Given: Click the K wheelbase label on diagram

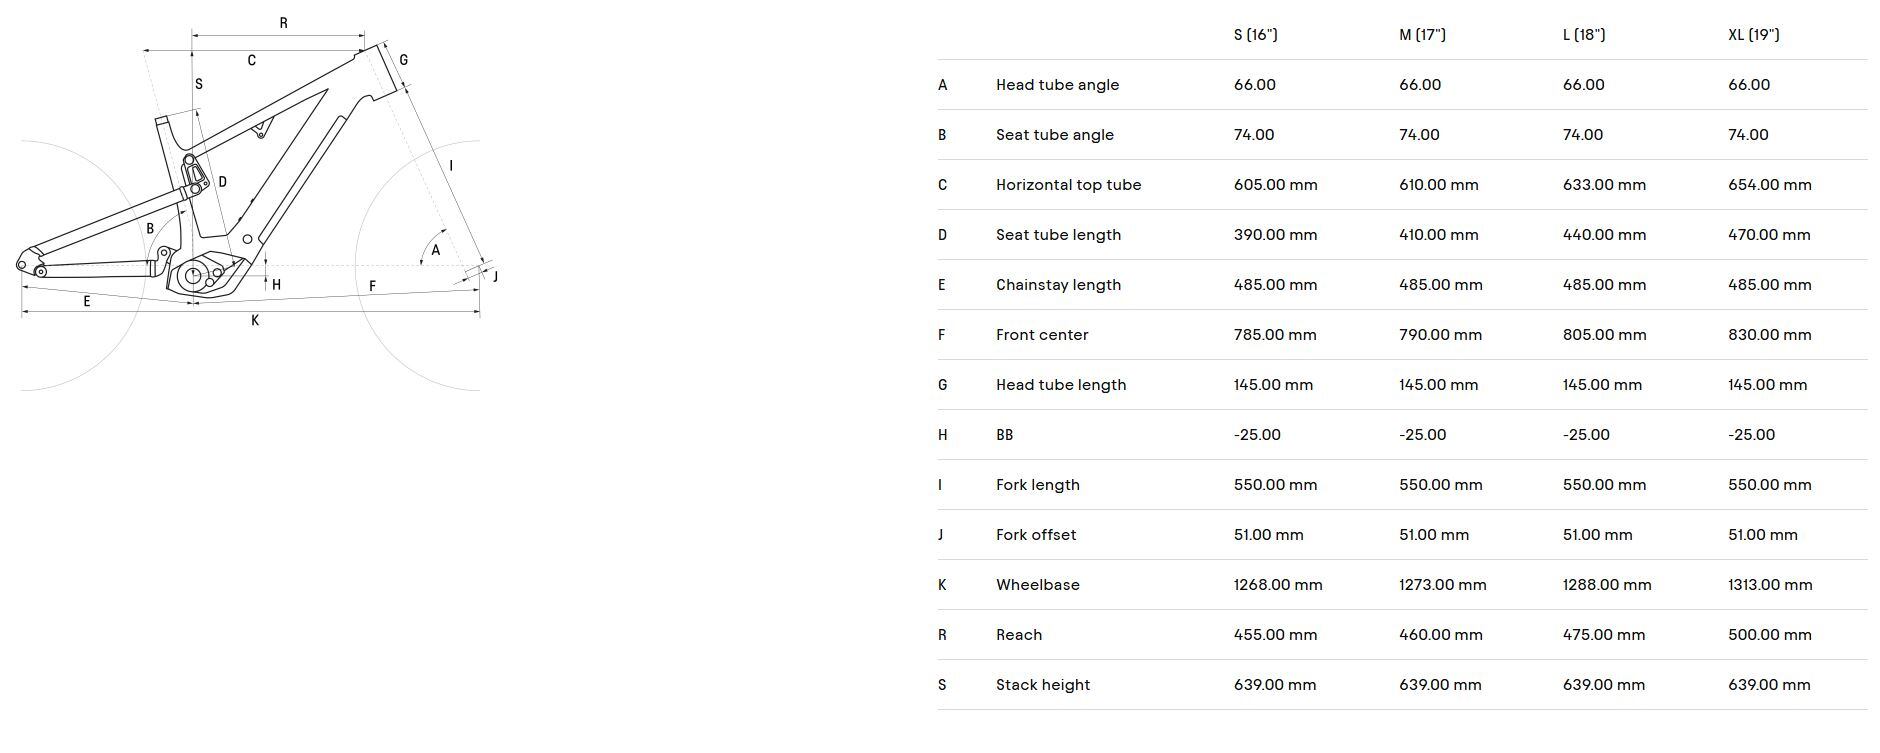Looking at the screenshot, I should pos(255,321).
